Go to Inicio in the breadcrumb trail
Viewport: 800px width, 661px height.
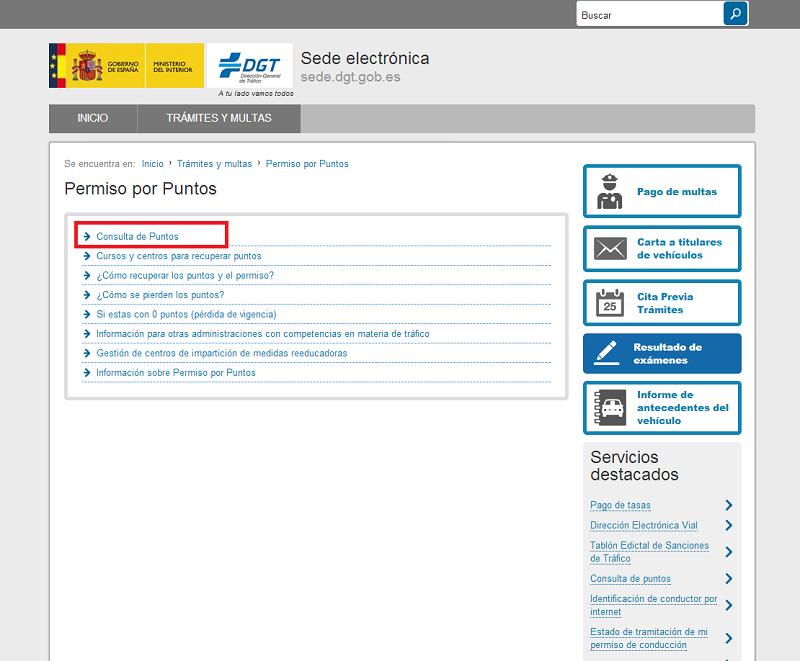(x=152, y=163)
